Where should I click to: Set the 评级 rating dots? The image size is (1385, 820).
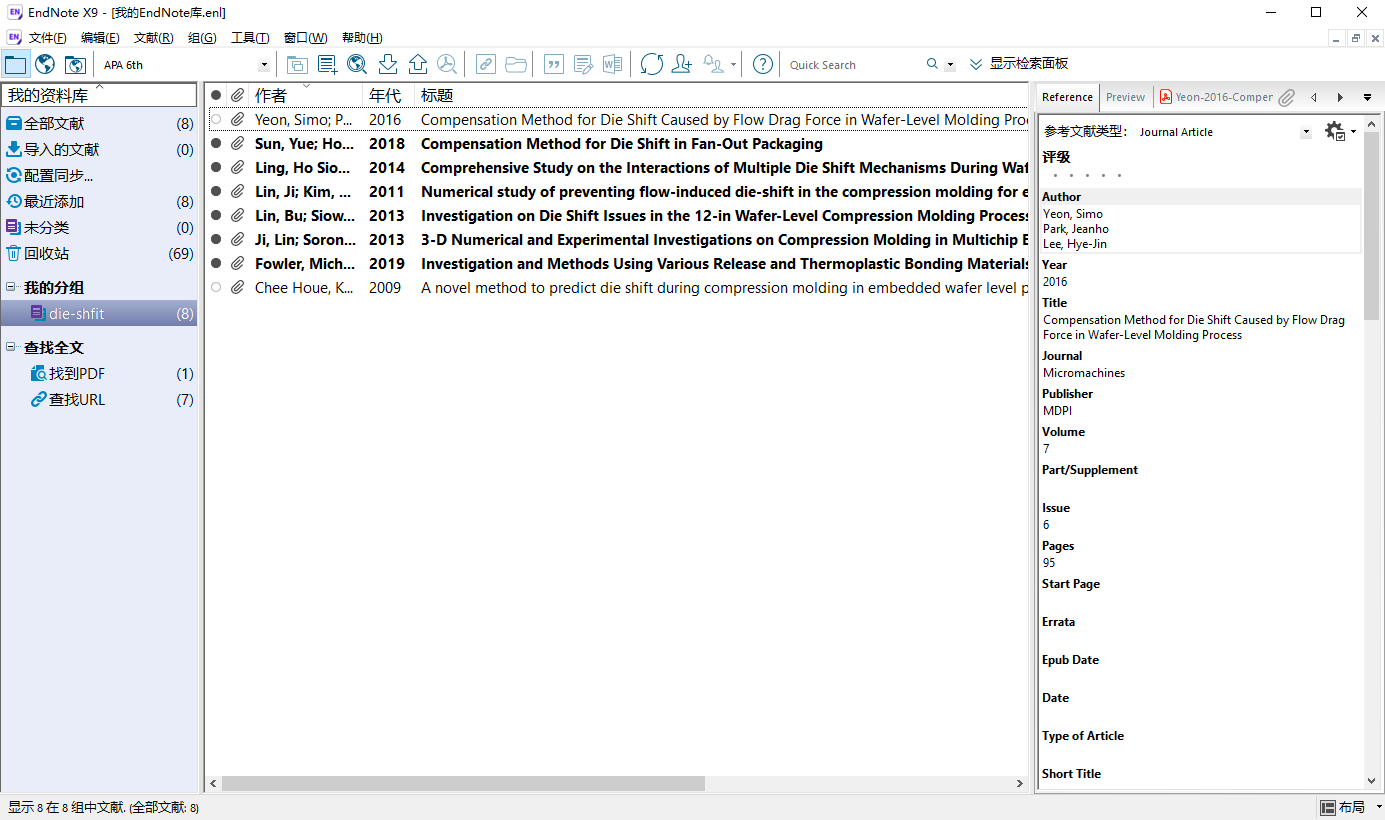1087,176
